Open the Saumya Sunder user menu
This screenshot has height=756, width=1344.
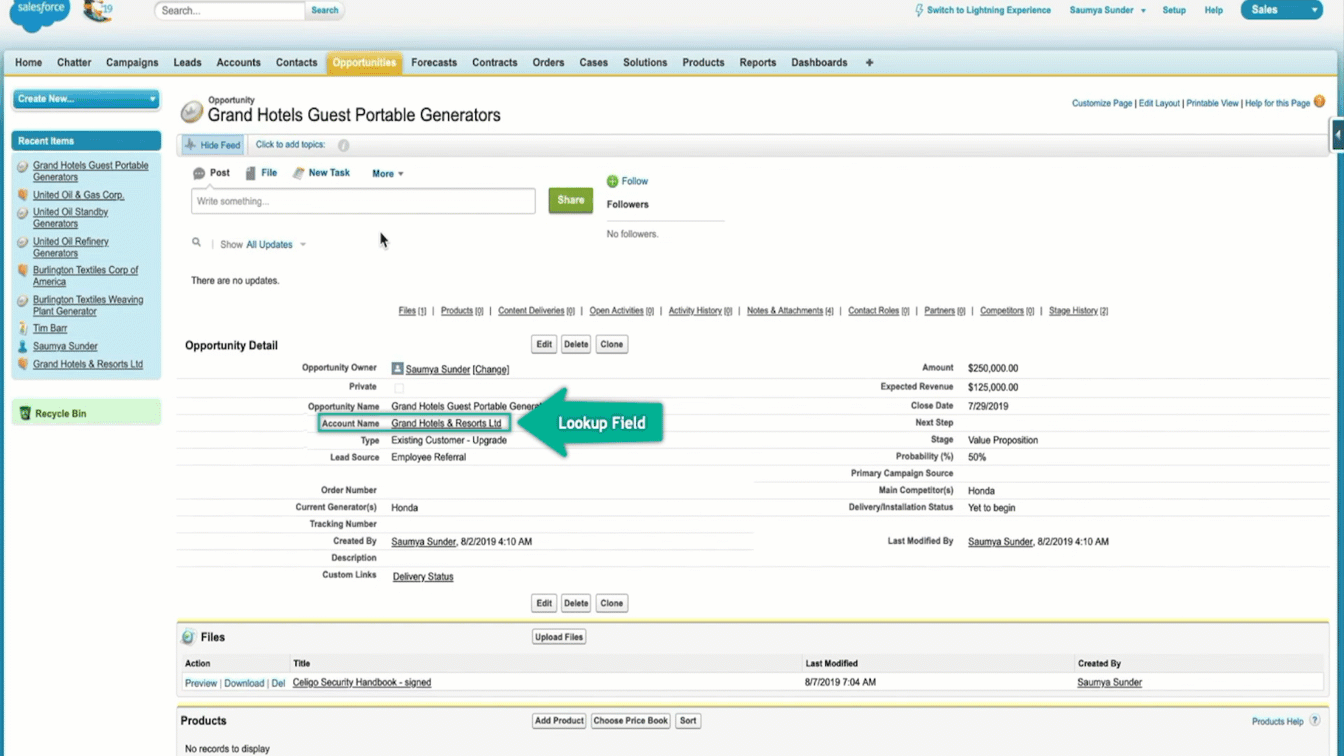[x=1107, y=10]
